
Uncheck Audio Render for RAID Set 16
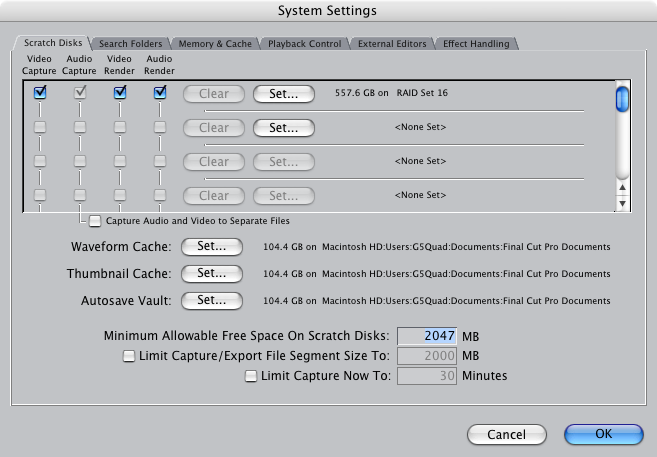(159, 93)
